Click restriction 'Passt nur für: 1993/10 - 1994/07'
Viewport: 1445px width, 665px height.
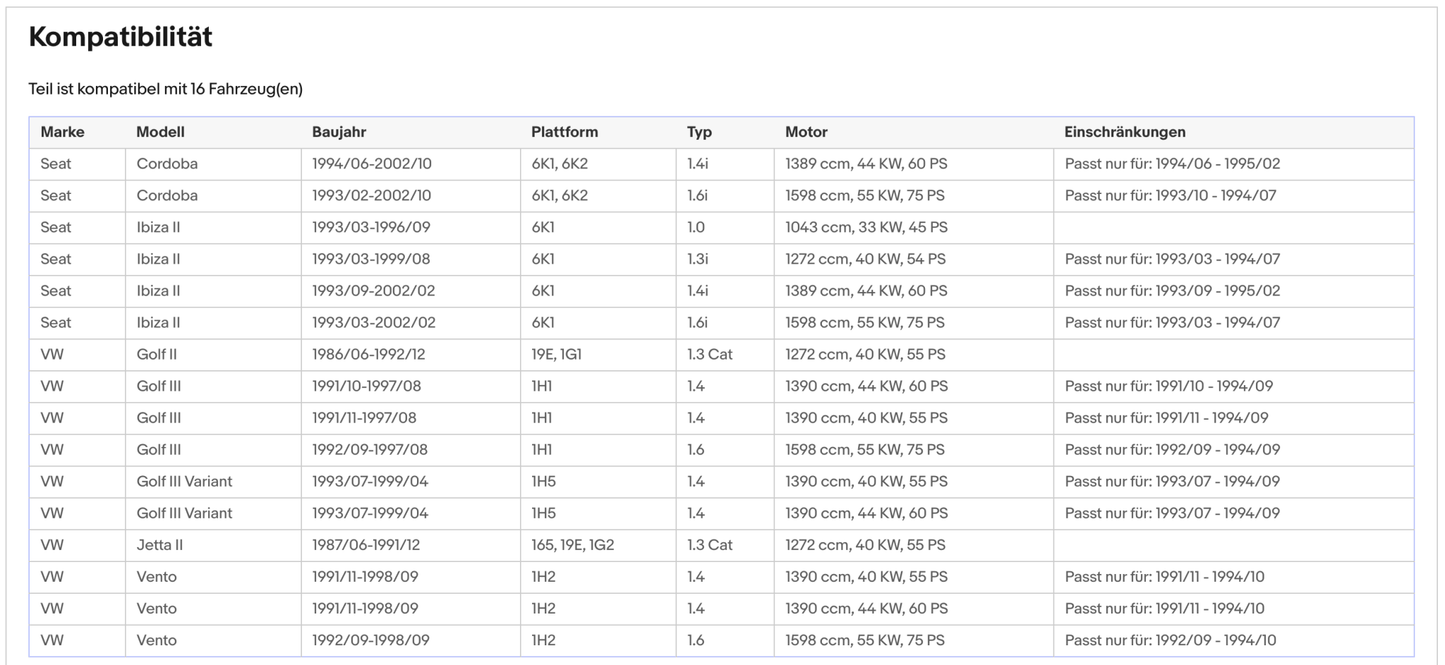click(x=1172, y=195)
